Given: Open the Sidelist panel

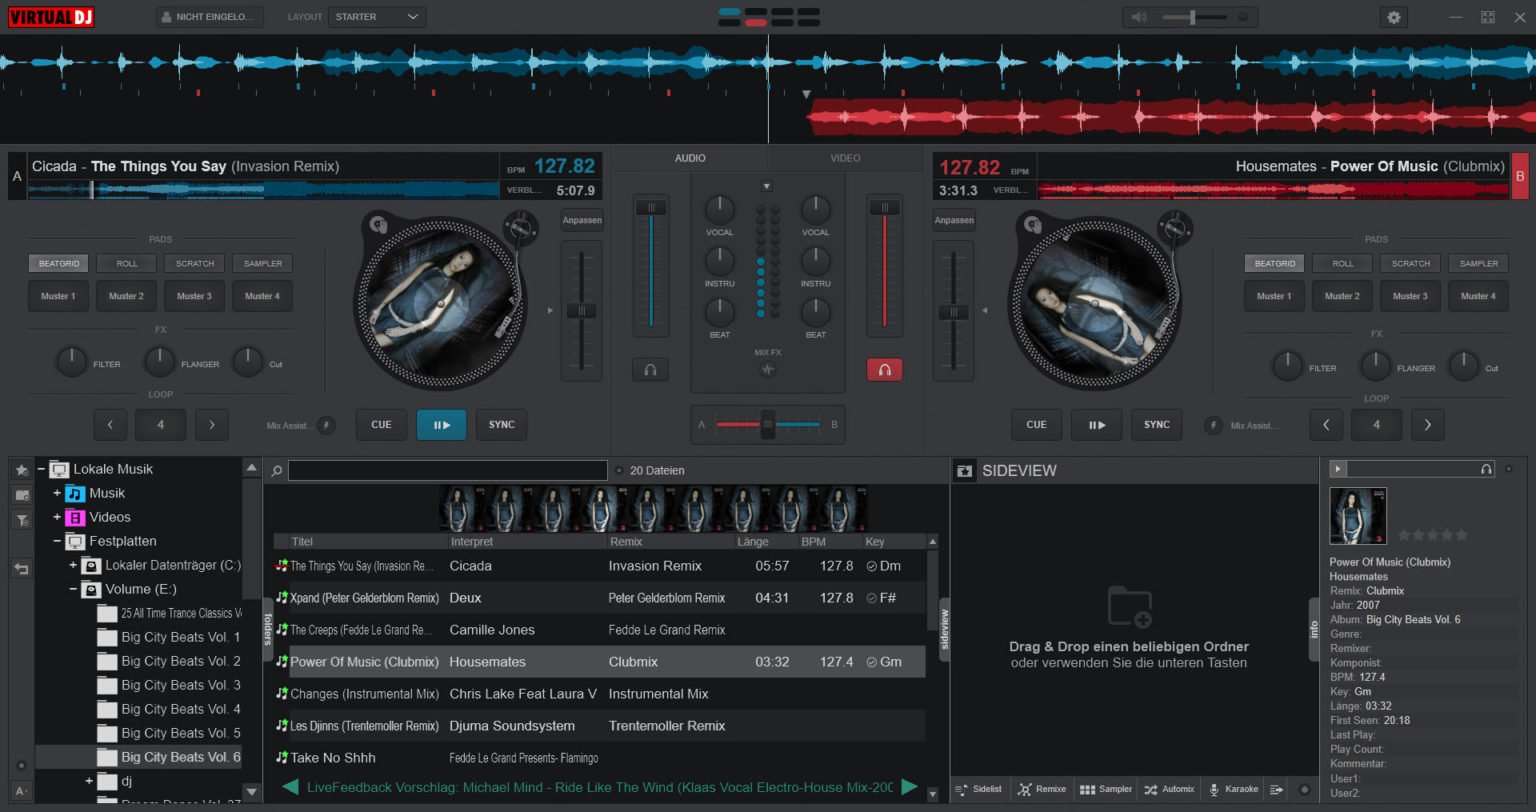Looking at the screenshot, I should click(x=979, y=789).
